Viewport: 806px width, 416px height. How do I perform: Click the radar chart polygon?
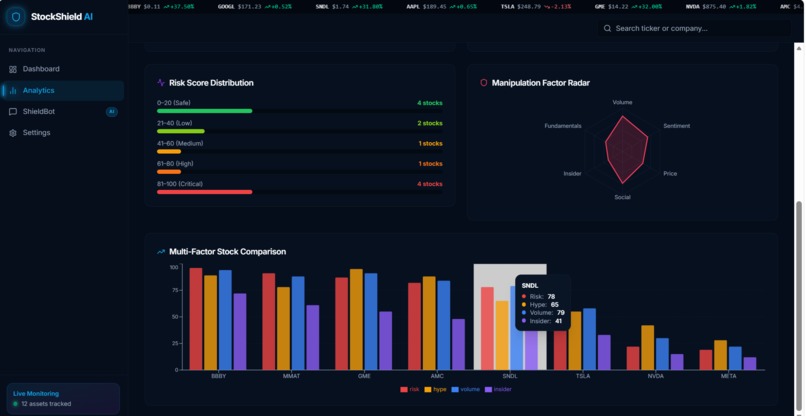[625, 149]
